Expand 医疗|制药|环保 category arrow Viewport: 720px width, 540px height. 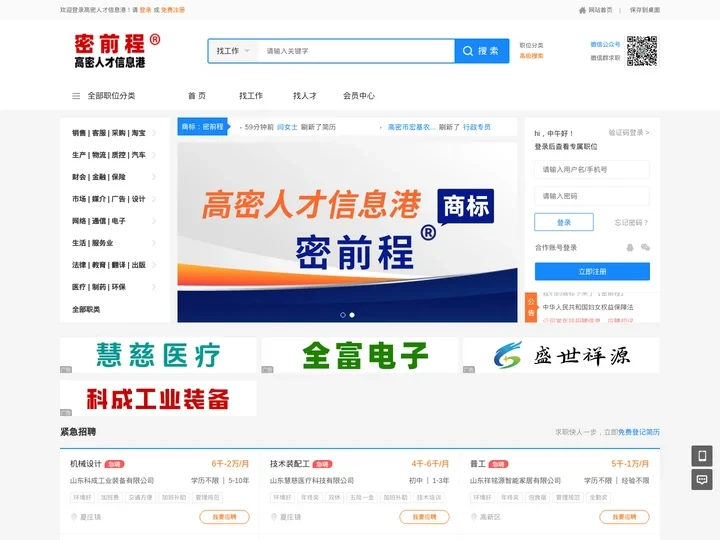tap(154, 287)
